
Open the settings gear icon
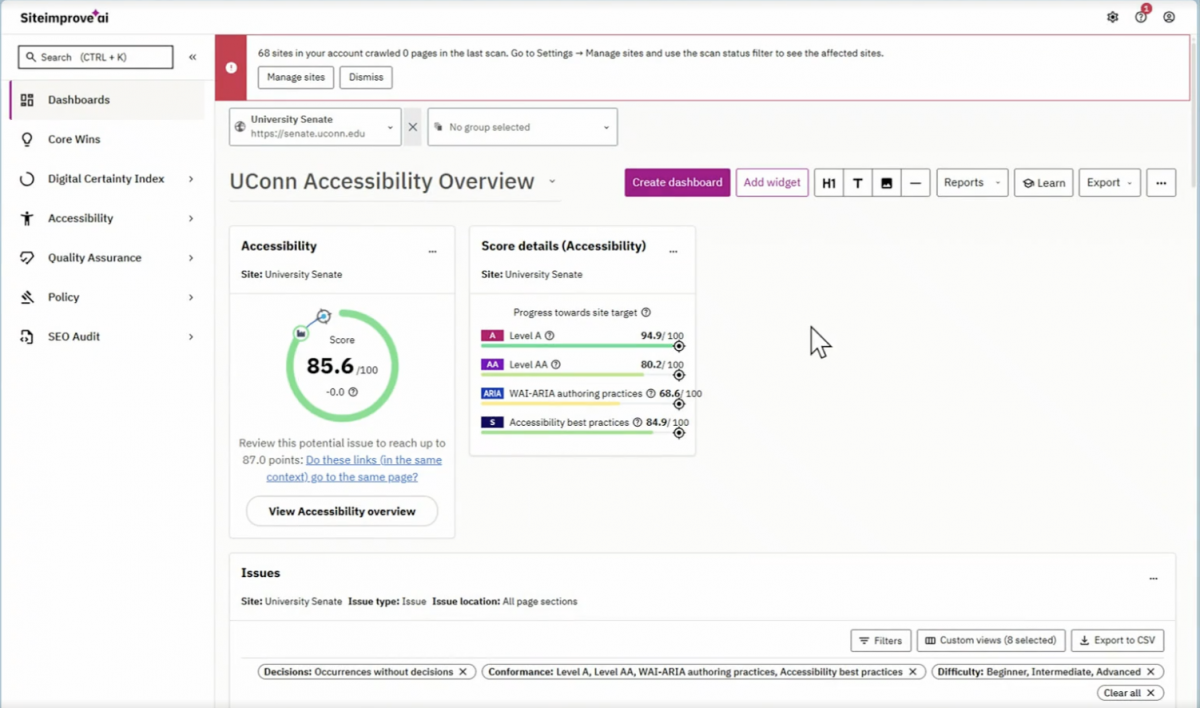coord(1112,17)
